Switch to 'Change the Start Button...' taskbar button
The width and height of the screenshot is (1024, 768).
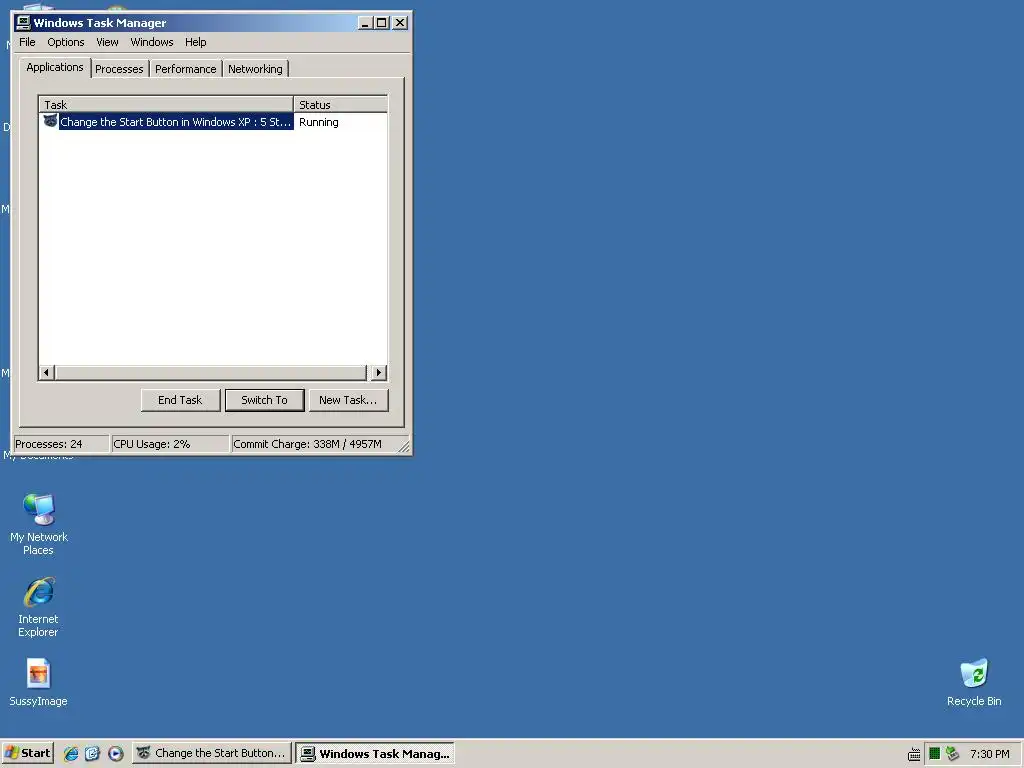tap(212, 753)
